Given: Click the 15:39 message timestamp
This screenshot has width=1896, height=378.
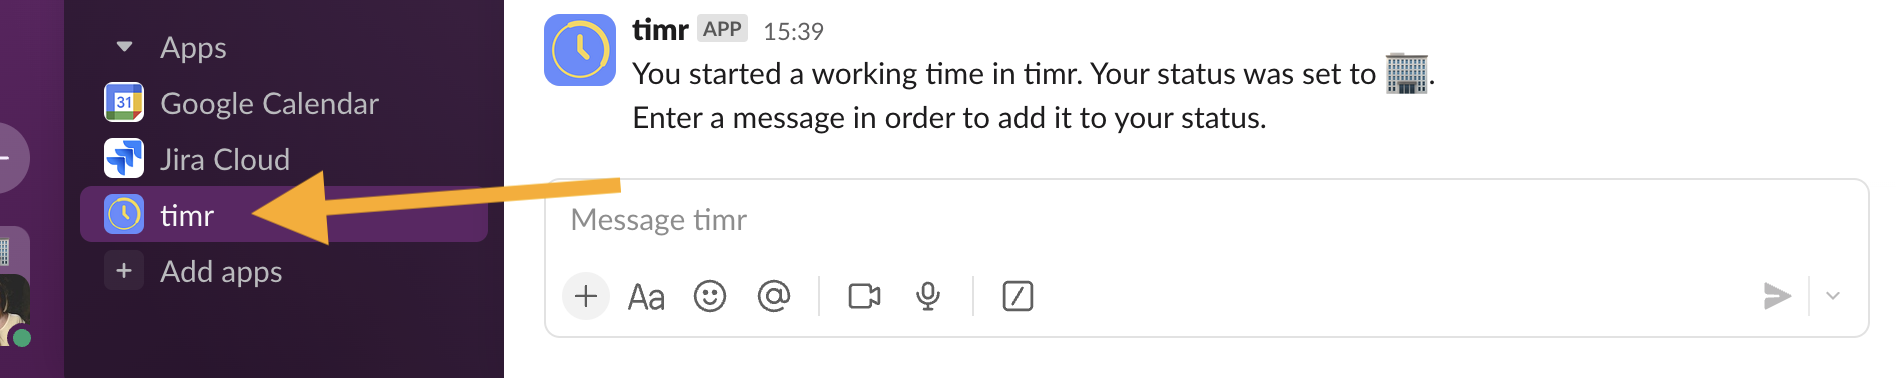Looking at the screenshot, I should click(793, 32).
